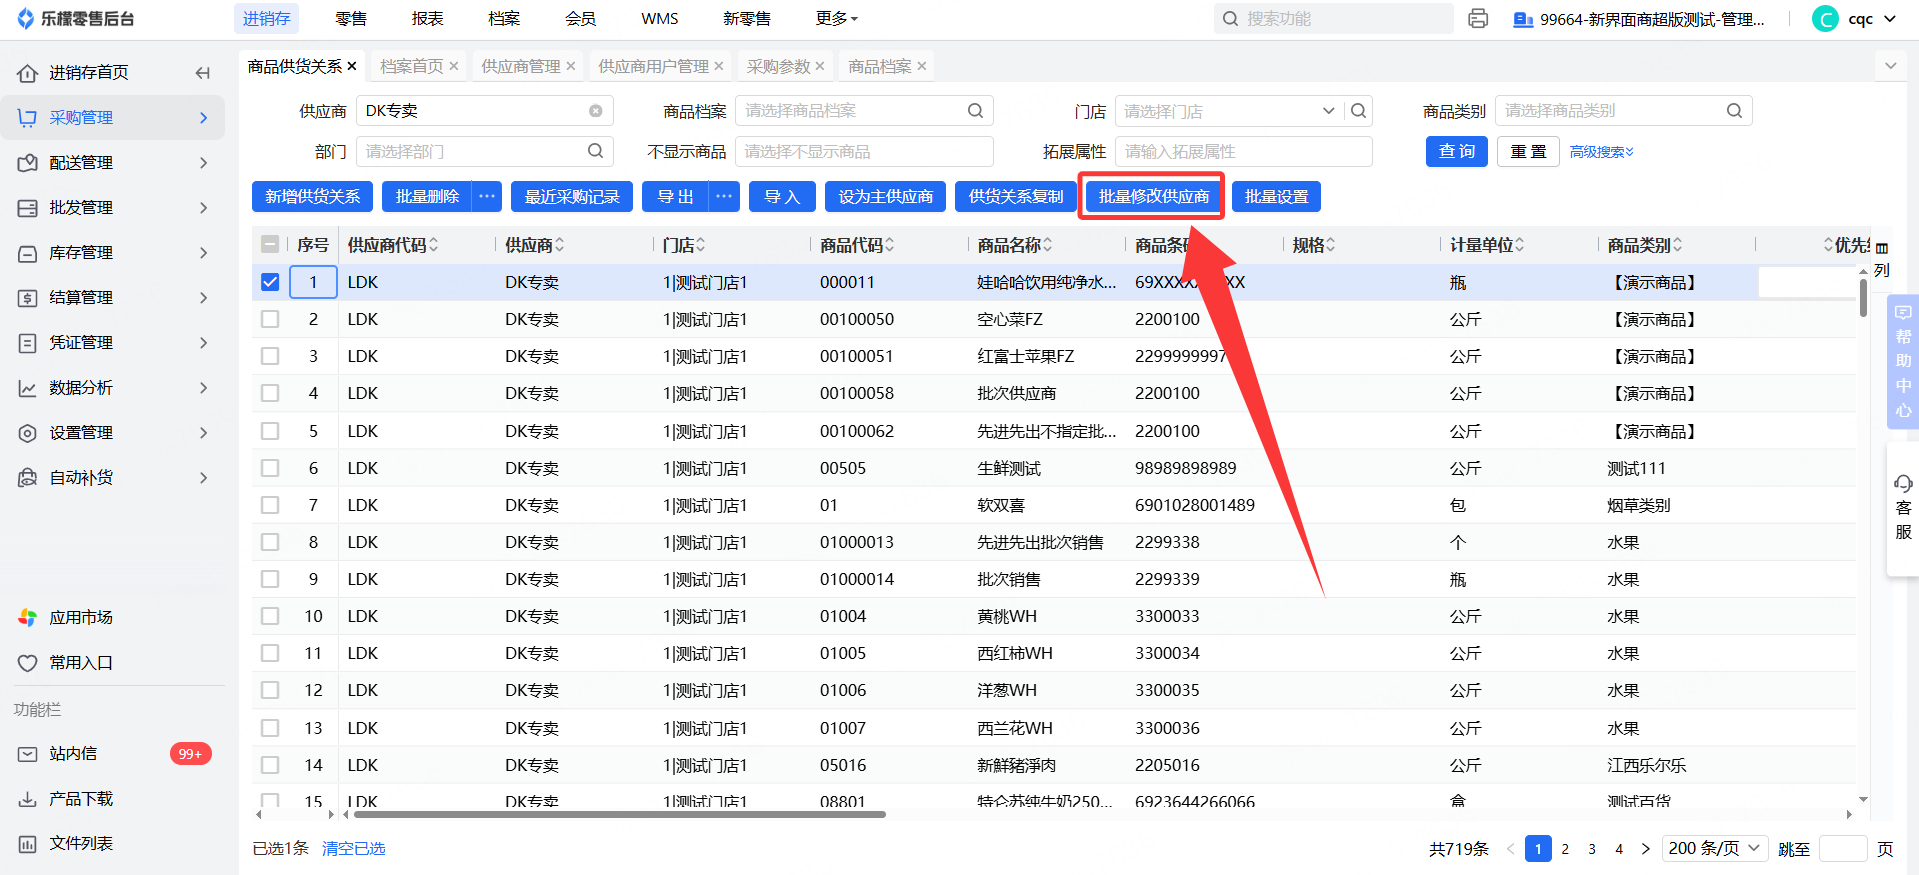Screen dimensions: 1919x875
Task: Open the column settings 列 icon
Action: (1882, 259)
